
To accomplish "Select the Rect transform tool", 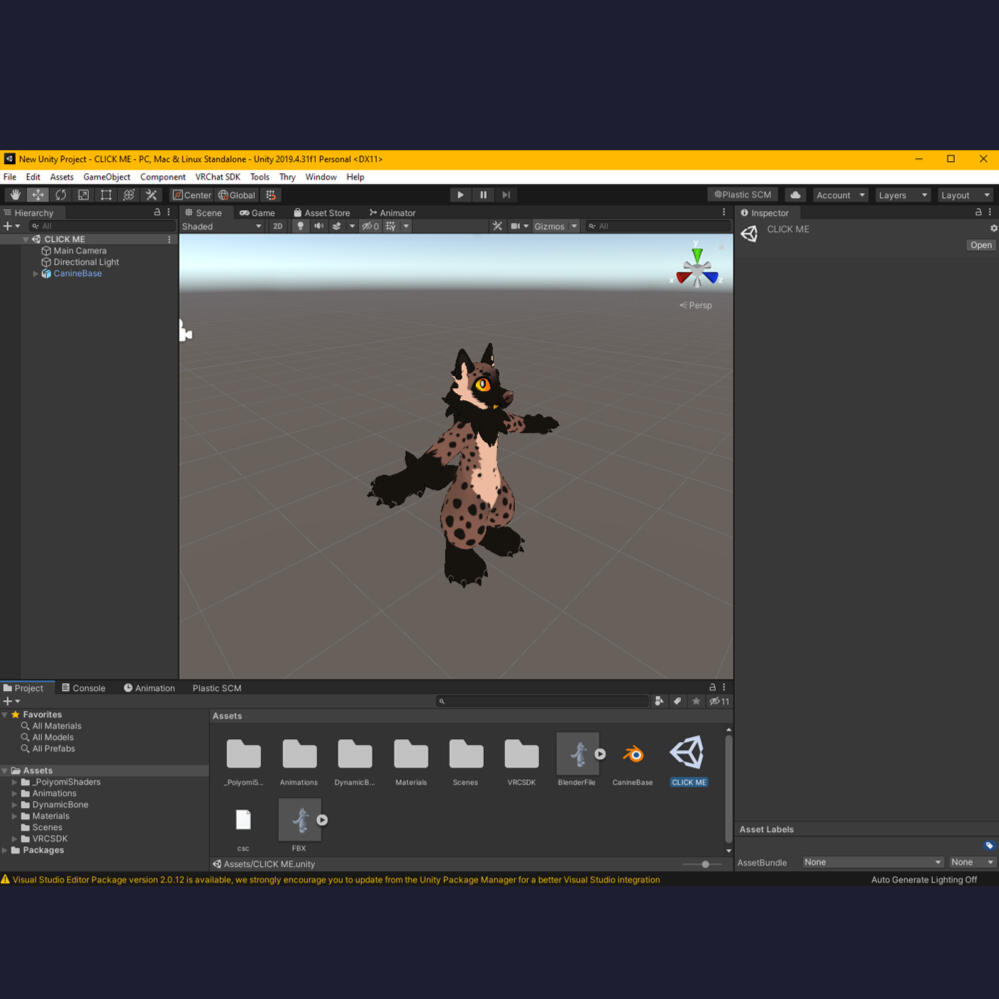I will 106,195.
